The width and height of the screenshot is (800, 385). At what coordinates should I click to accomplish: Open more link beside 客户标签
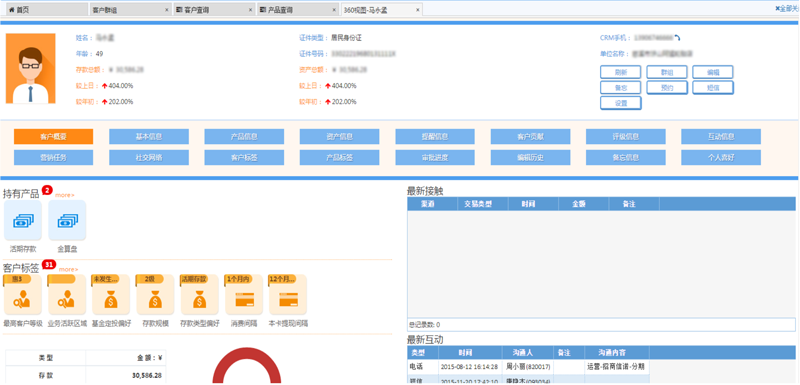[68, 269]
